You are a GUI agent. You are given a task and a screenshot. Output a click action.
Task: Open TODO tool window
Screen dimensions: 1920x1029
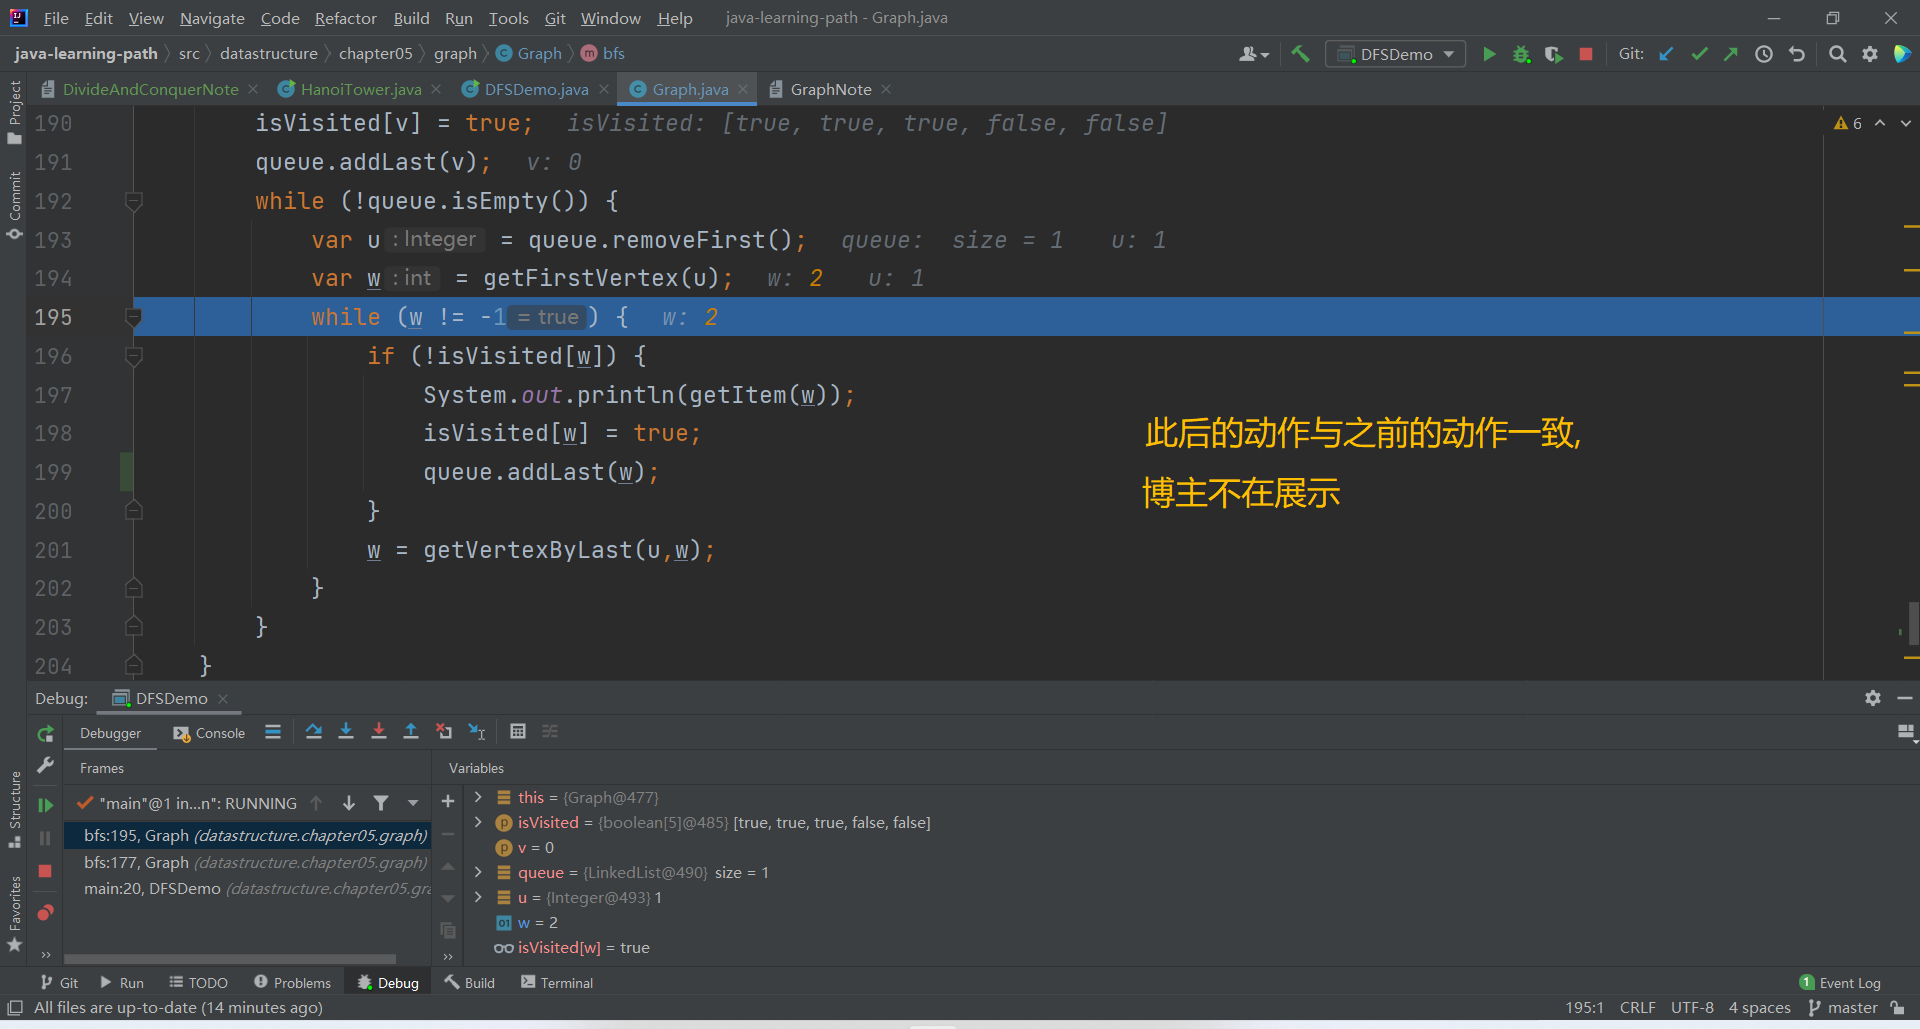coord(198,983)
